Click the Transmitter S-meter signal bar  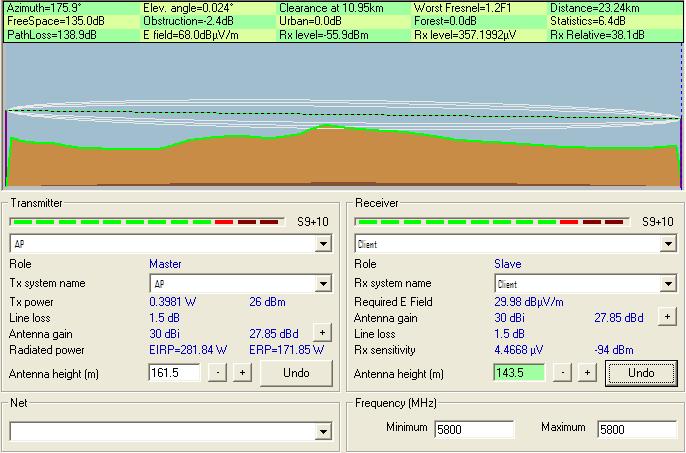point(147,222)
